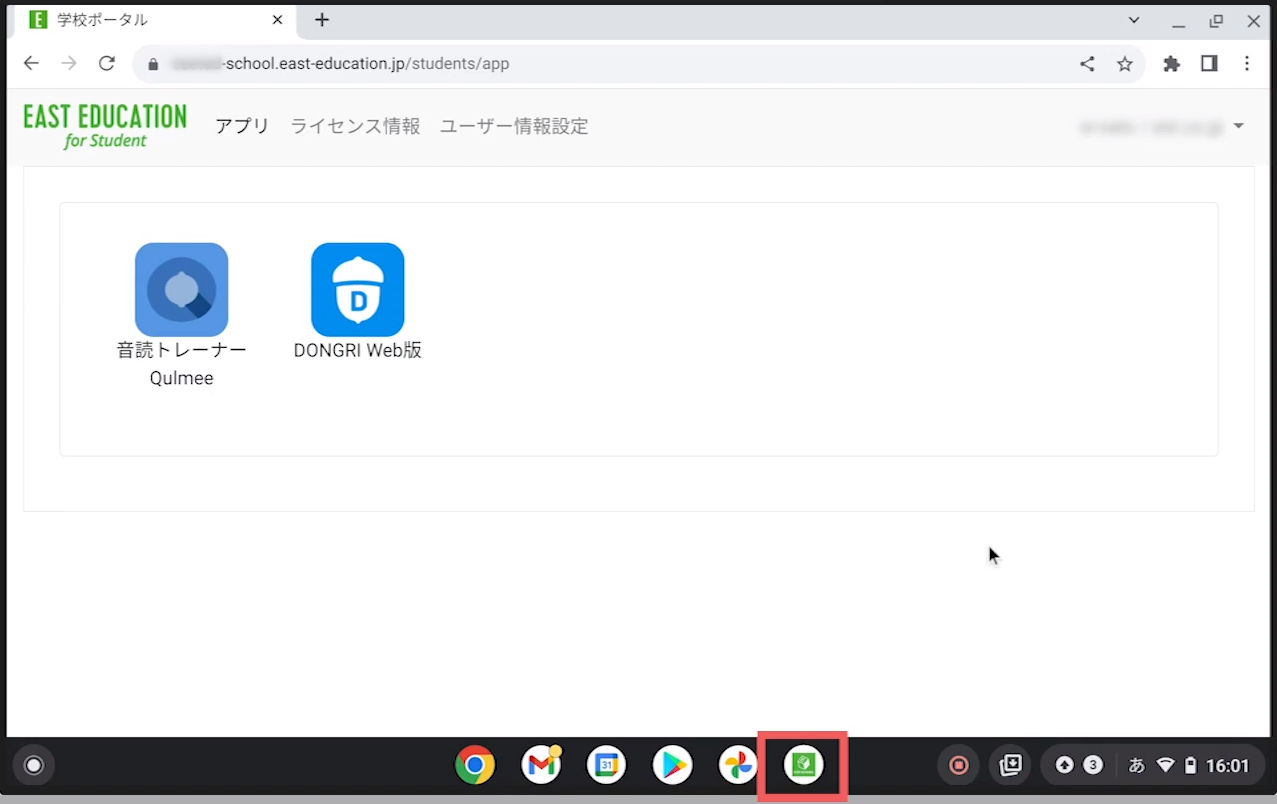View site info via the lock icon
Viewport: 1277px width, 804px height.
pos(153,64)
